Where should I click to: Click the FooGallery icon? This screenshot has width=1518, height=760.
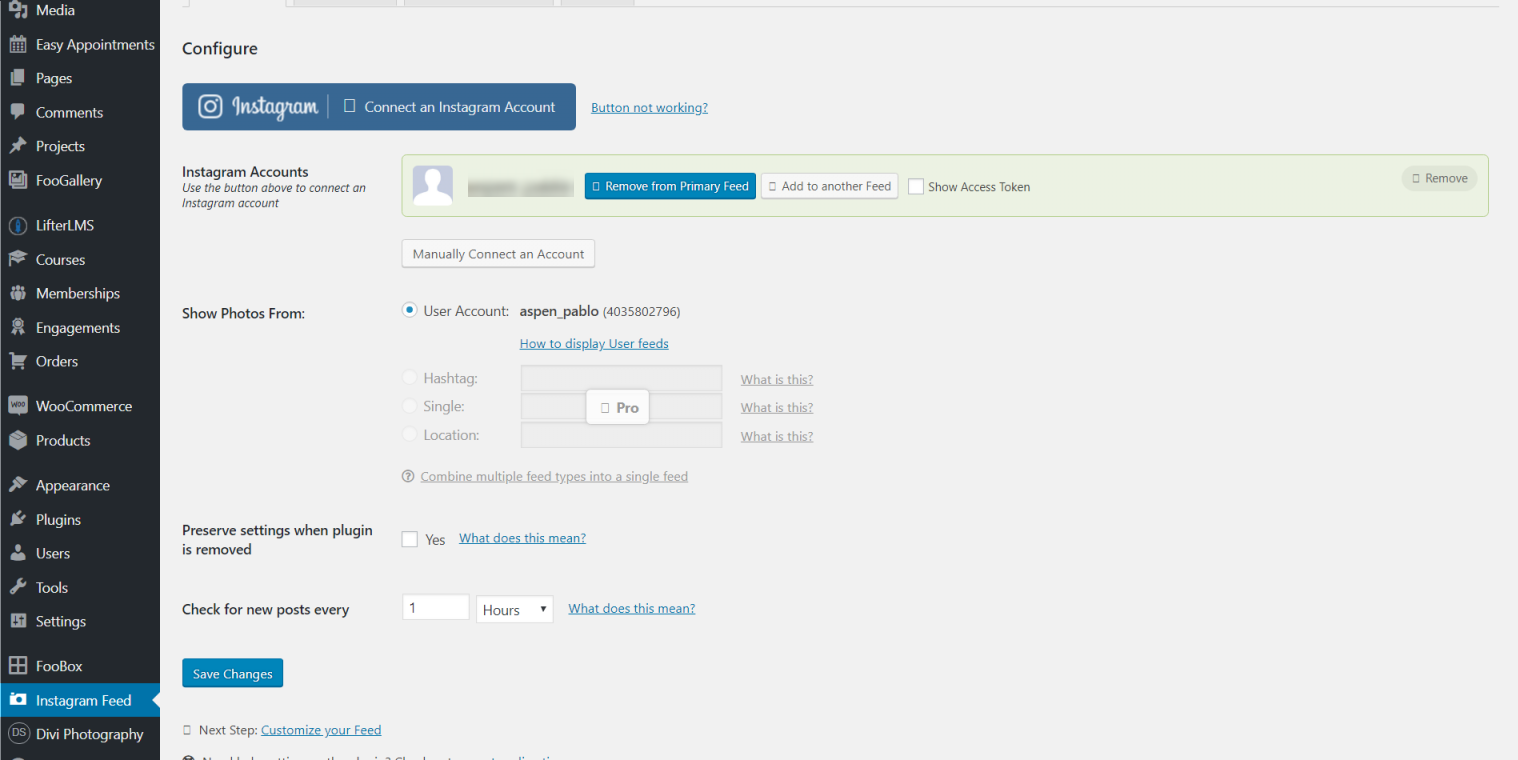18,180
